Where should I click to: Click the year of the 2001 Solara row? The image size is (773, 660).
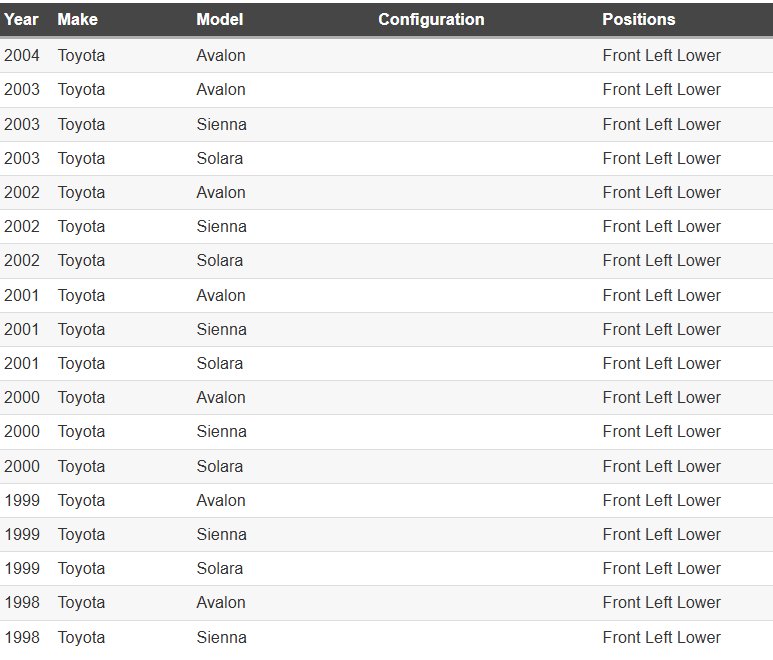(x=22, y=363)
